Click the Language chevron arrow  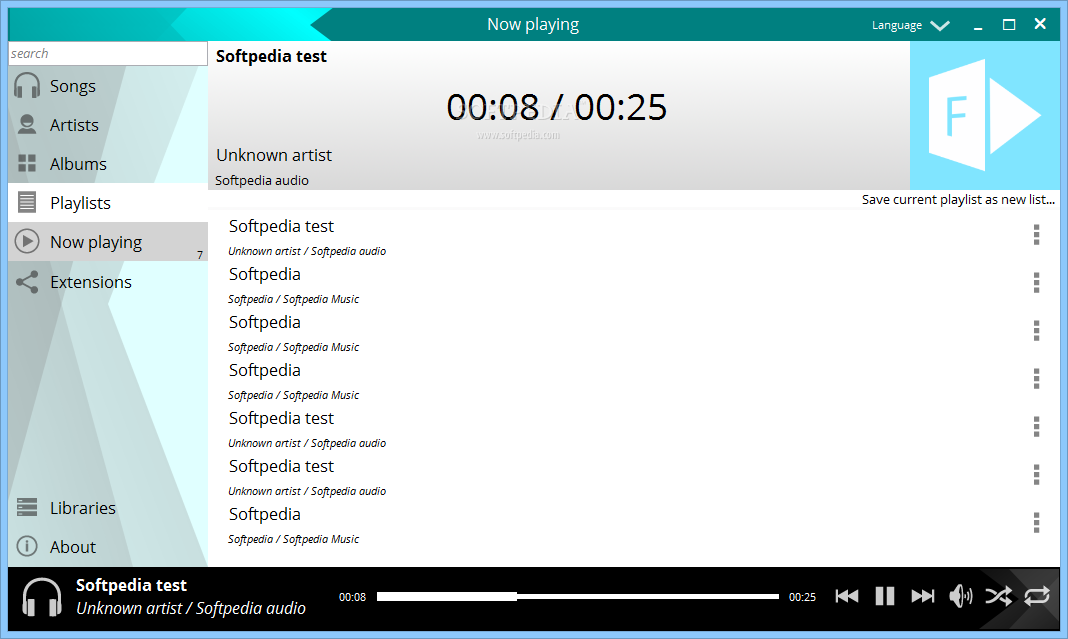[940, 26]
